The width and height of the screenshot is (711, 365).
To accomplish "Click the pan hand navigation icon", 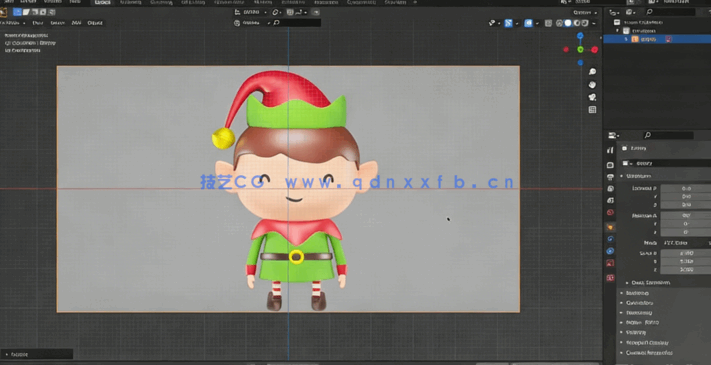I will pyautogui.click(x=592, y=84).
